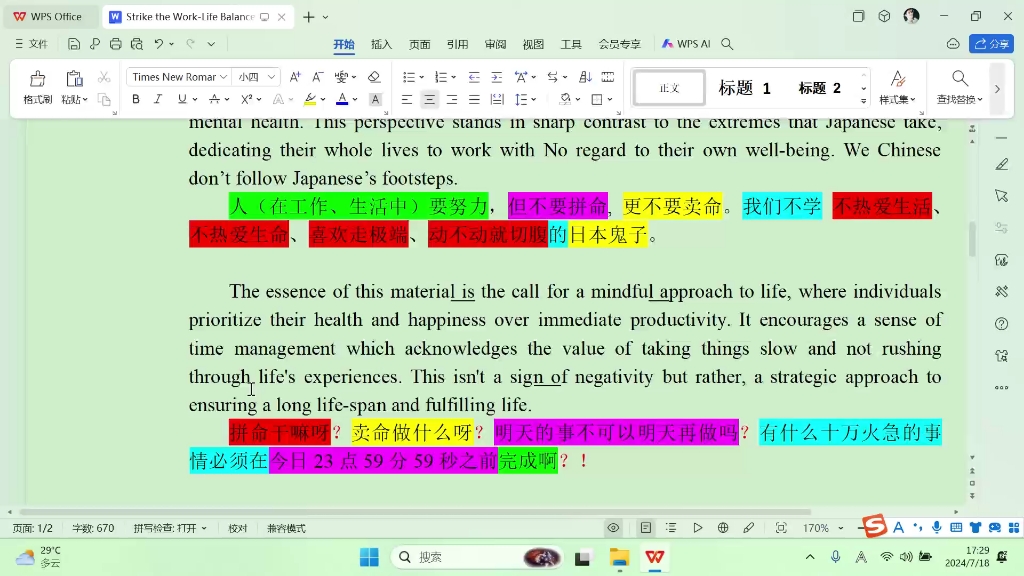
Task: Switch to the 页面 (Page) tab
Action: point(419,44)
